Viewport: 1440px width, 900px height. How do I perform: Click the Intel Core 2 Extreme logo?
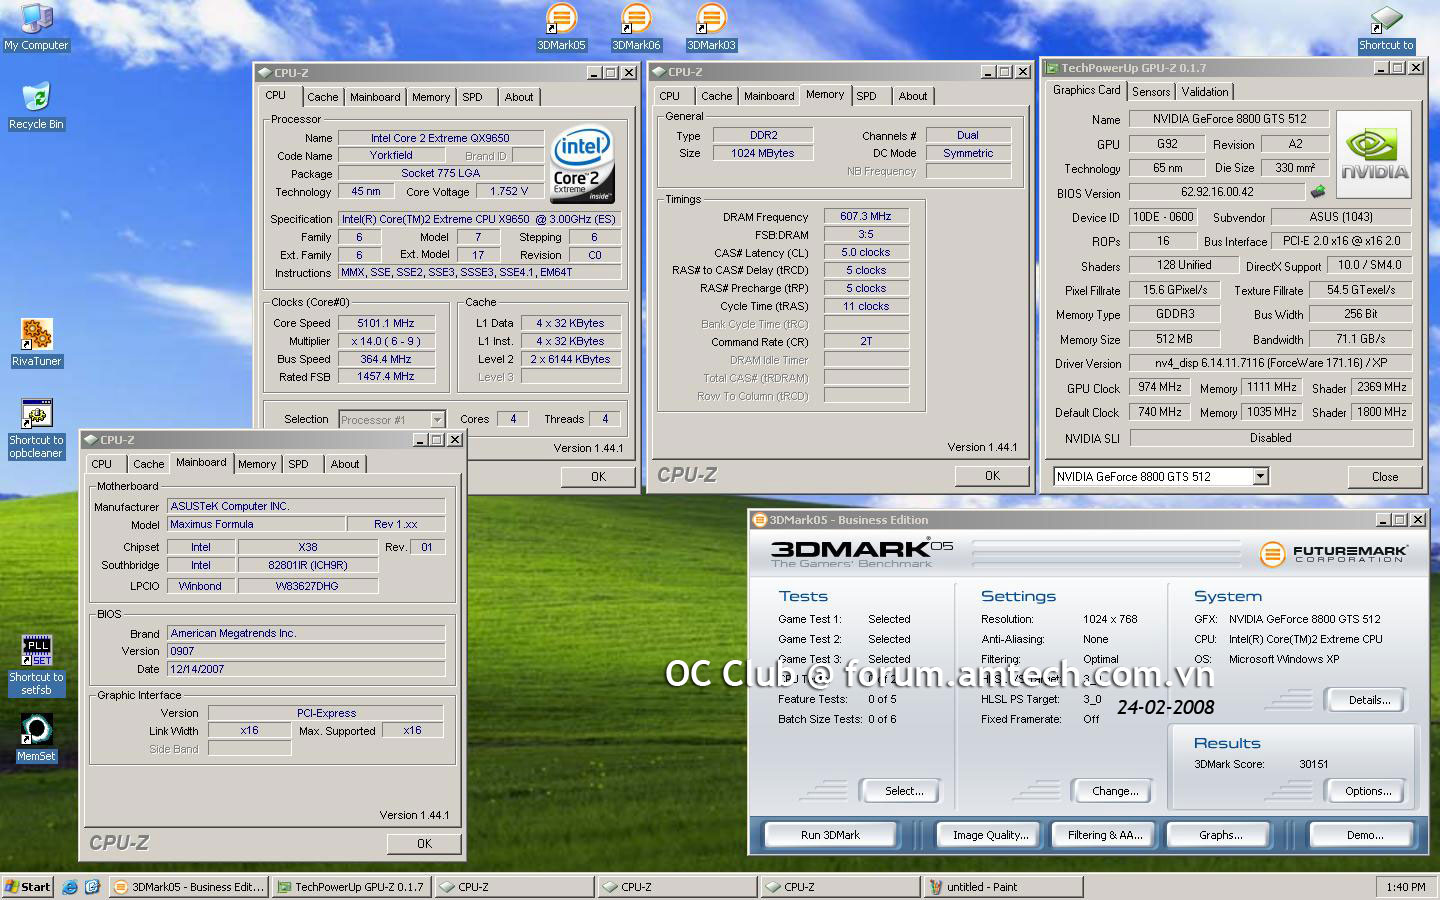(582, 164)
